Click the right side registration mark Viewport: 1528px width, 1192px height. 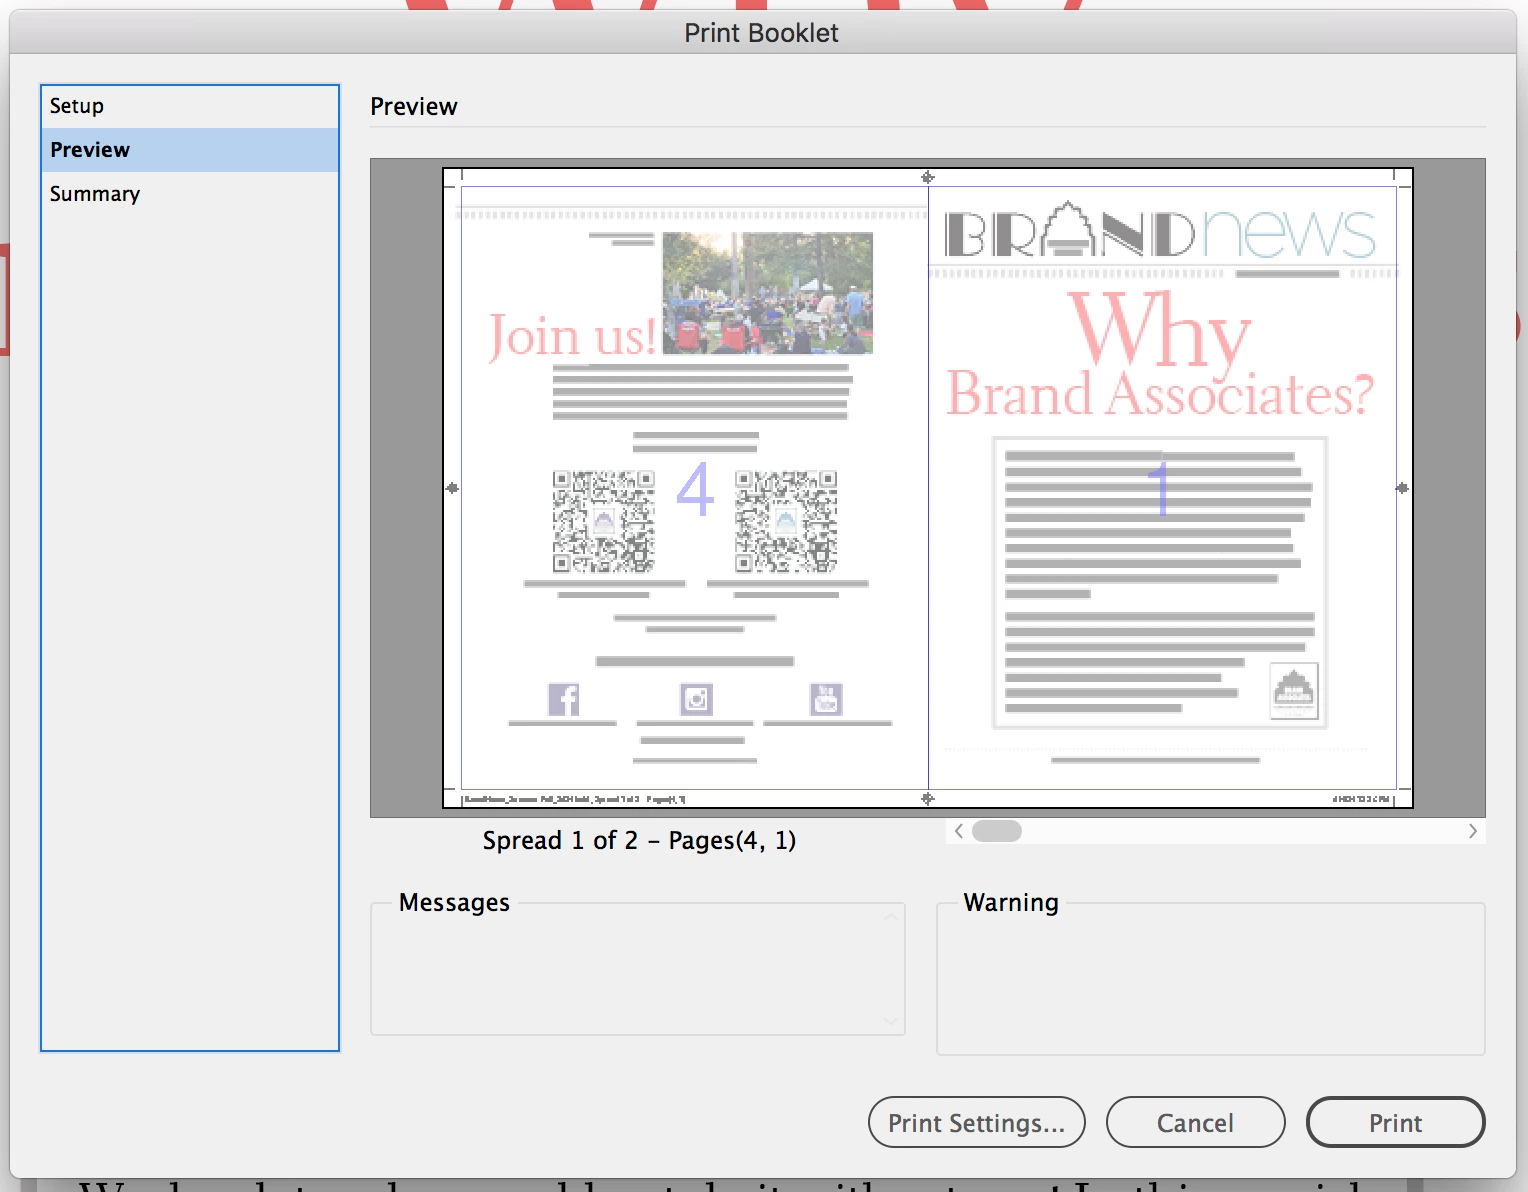pos(1402,488)
